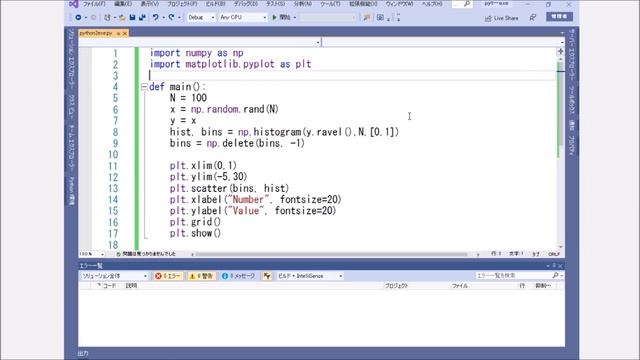The height and width of the screenshot is (360, 640).
Task: Click the Navigate Forward toolbar icon
Action: coord(93,18)
